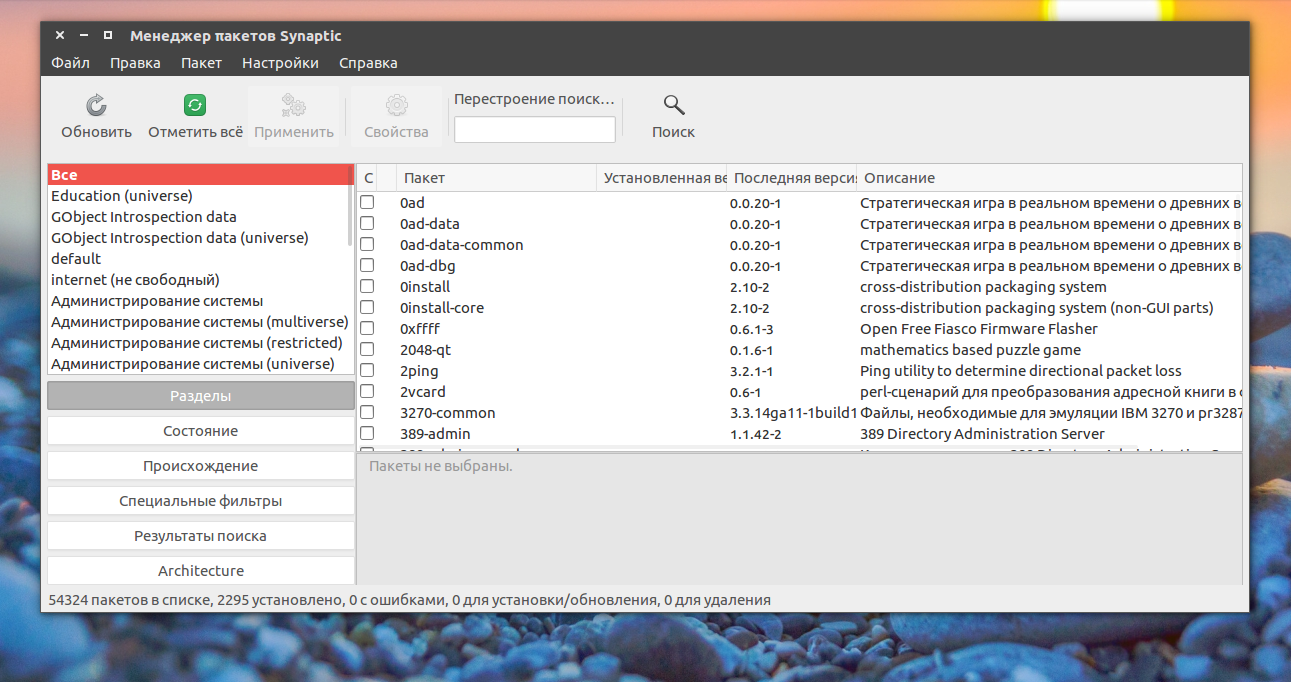Click the sections list vertical scrollbar
This screenshot has width=1291, height=682.
pyautogui.click(x=350, y=270)
